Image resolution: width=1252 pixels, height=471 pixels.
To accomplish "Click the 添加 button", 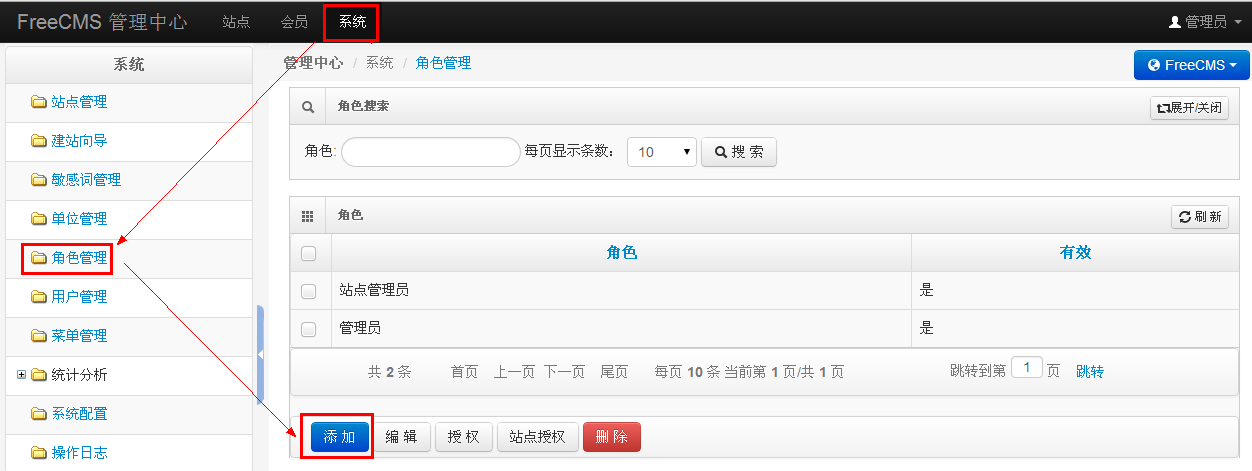I will point(340,437).
